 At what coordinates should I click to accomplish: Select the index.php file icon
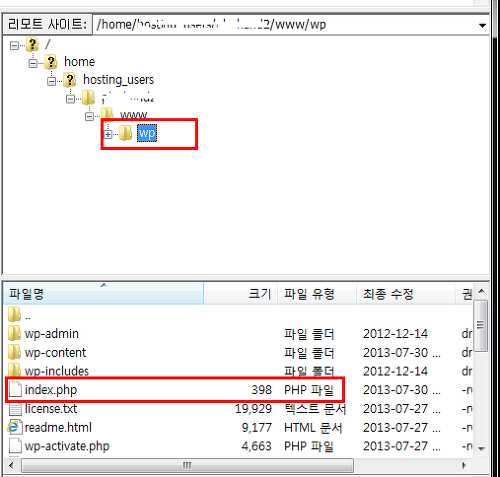click(x=15, y=390)
